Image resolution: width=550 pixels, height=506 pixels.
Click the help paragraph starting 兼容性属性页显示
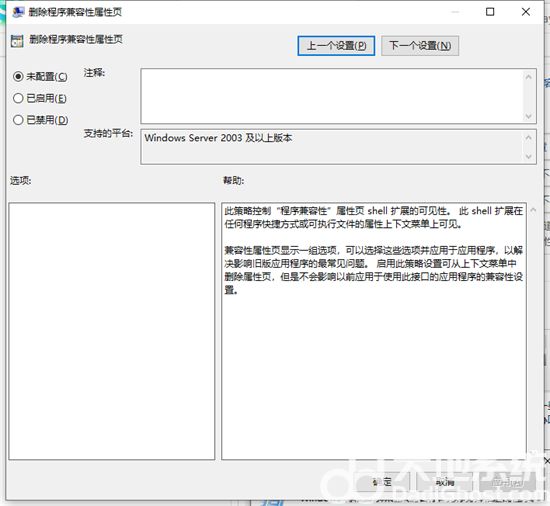point(374,270)
